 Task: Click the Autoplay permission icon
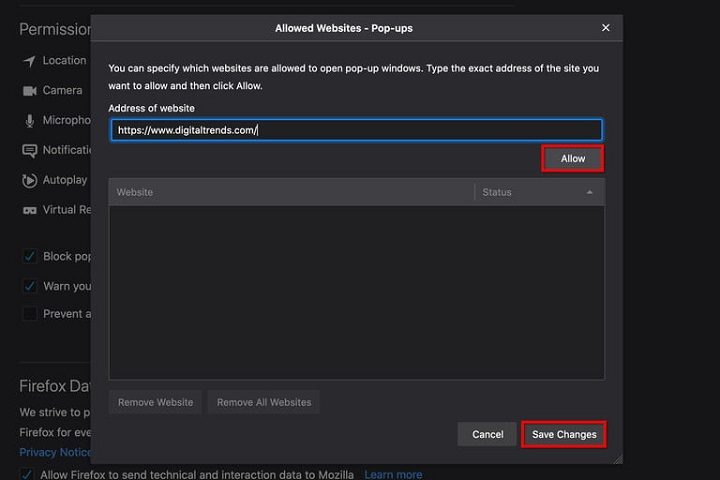click(29, 181)
